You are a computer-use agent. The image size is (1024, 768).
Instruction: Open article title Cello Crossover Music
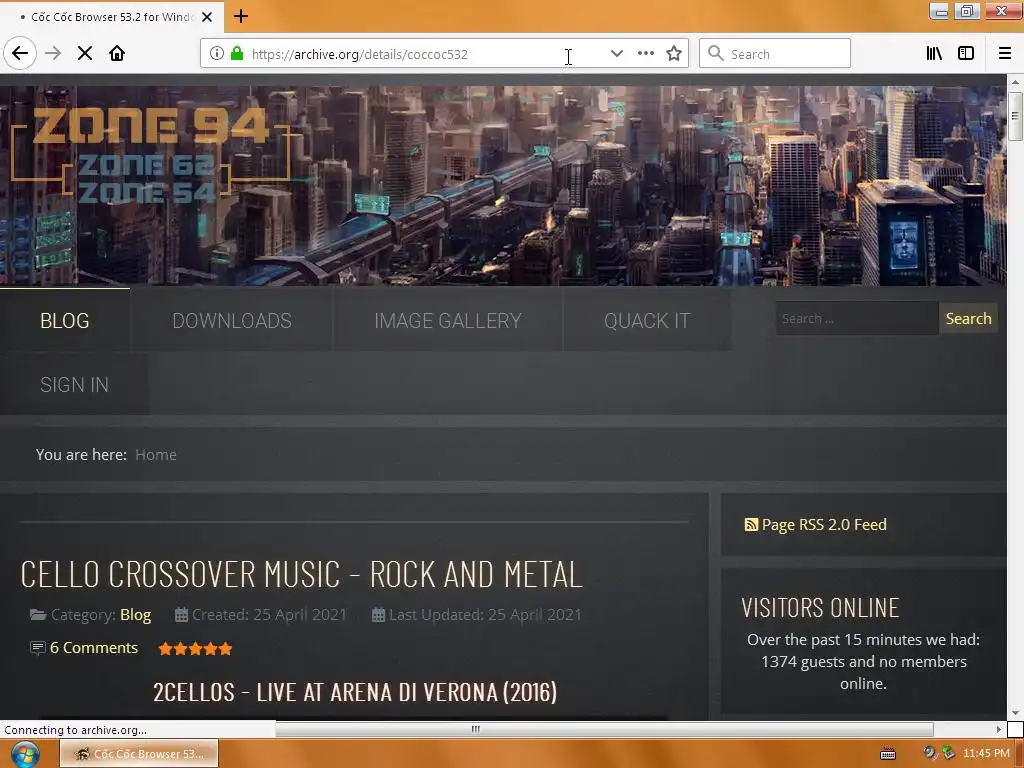pos(301,575)
